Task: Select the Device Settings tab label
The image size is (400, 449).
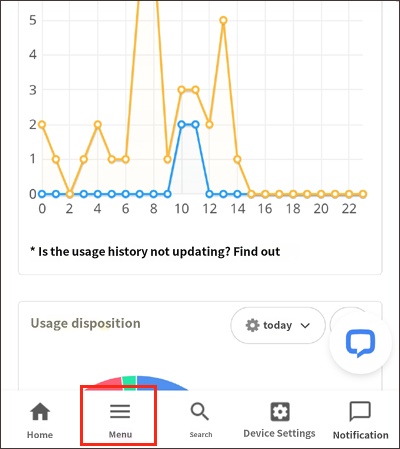Action: (279, 433)
